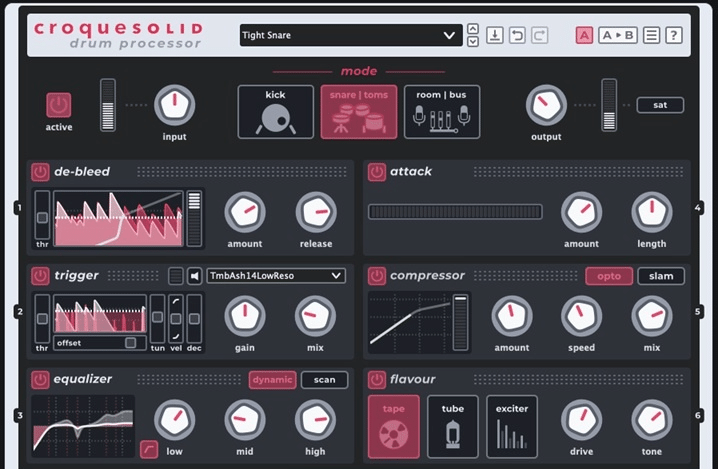
Task: Click the equalizer curve display
Action: (x=83, y=426)
